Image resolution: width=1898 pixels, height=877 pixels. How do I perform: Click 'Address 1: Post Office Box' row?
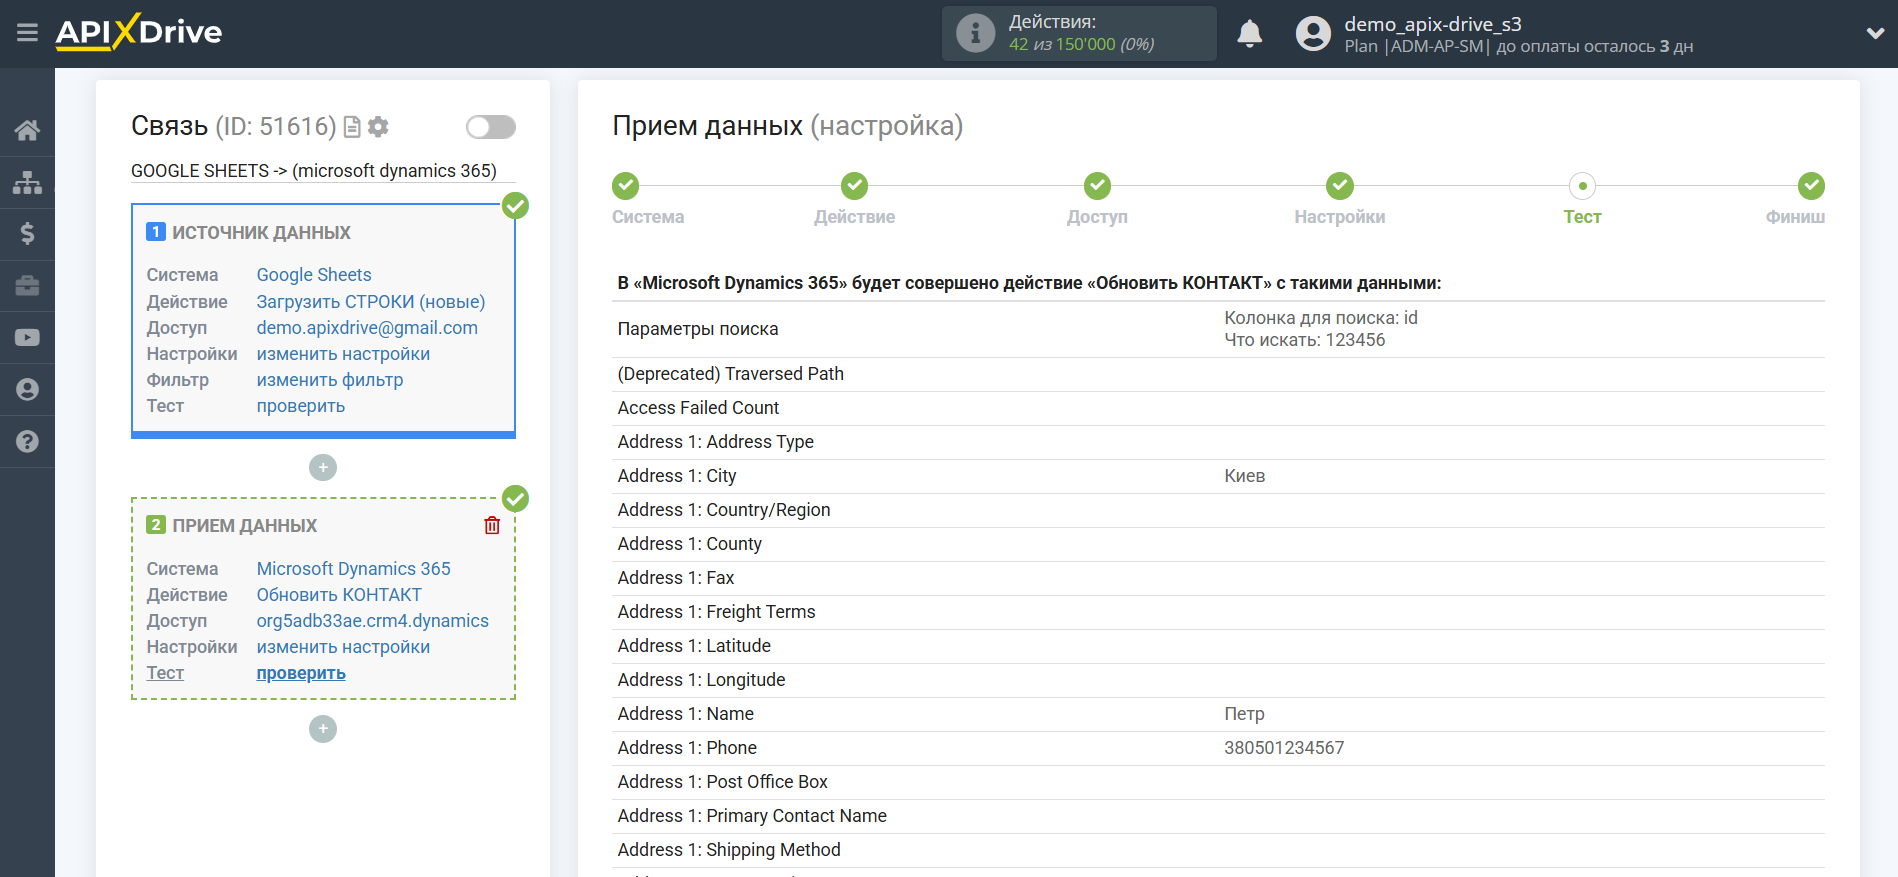click(1218, 782)
